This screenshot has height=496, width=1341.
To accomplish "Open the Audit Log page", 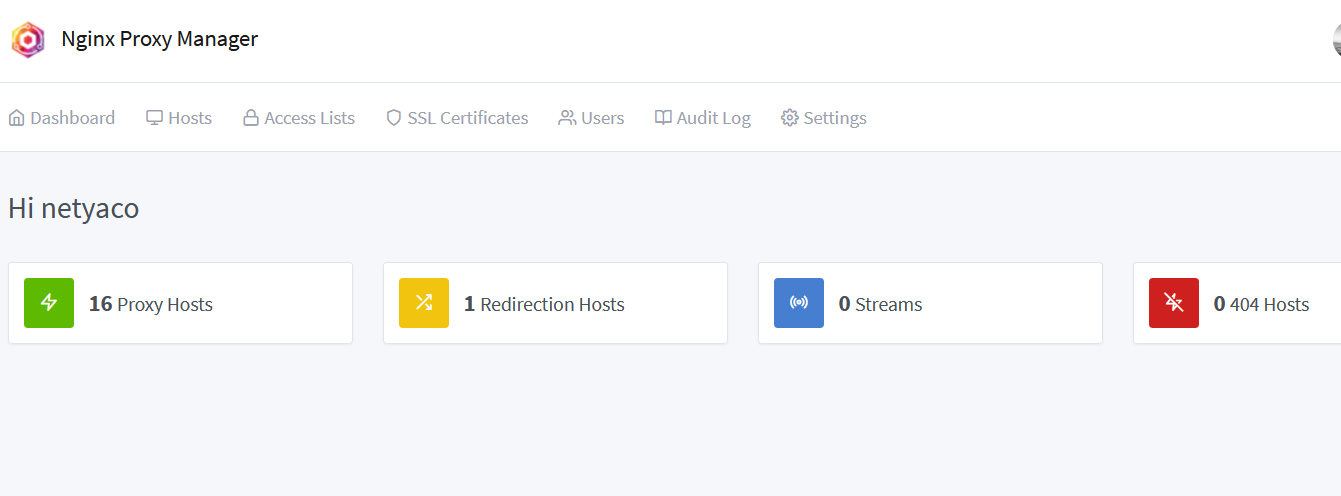I will point(702,118).
